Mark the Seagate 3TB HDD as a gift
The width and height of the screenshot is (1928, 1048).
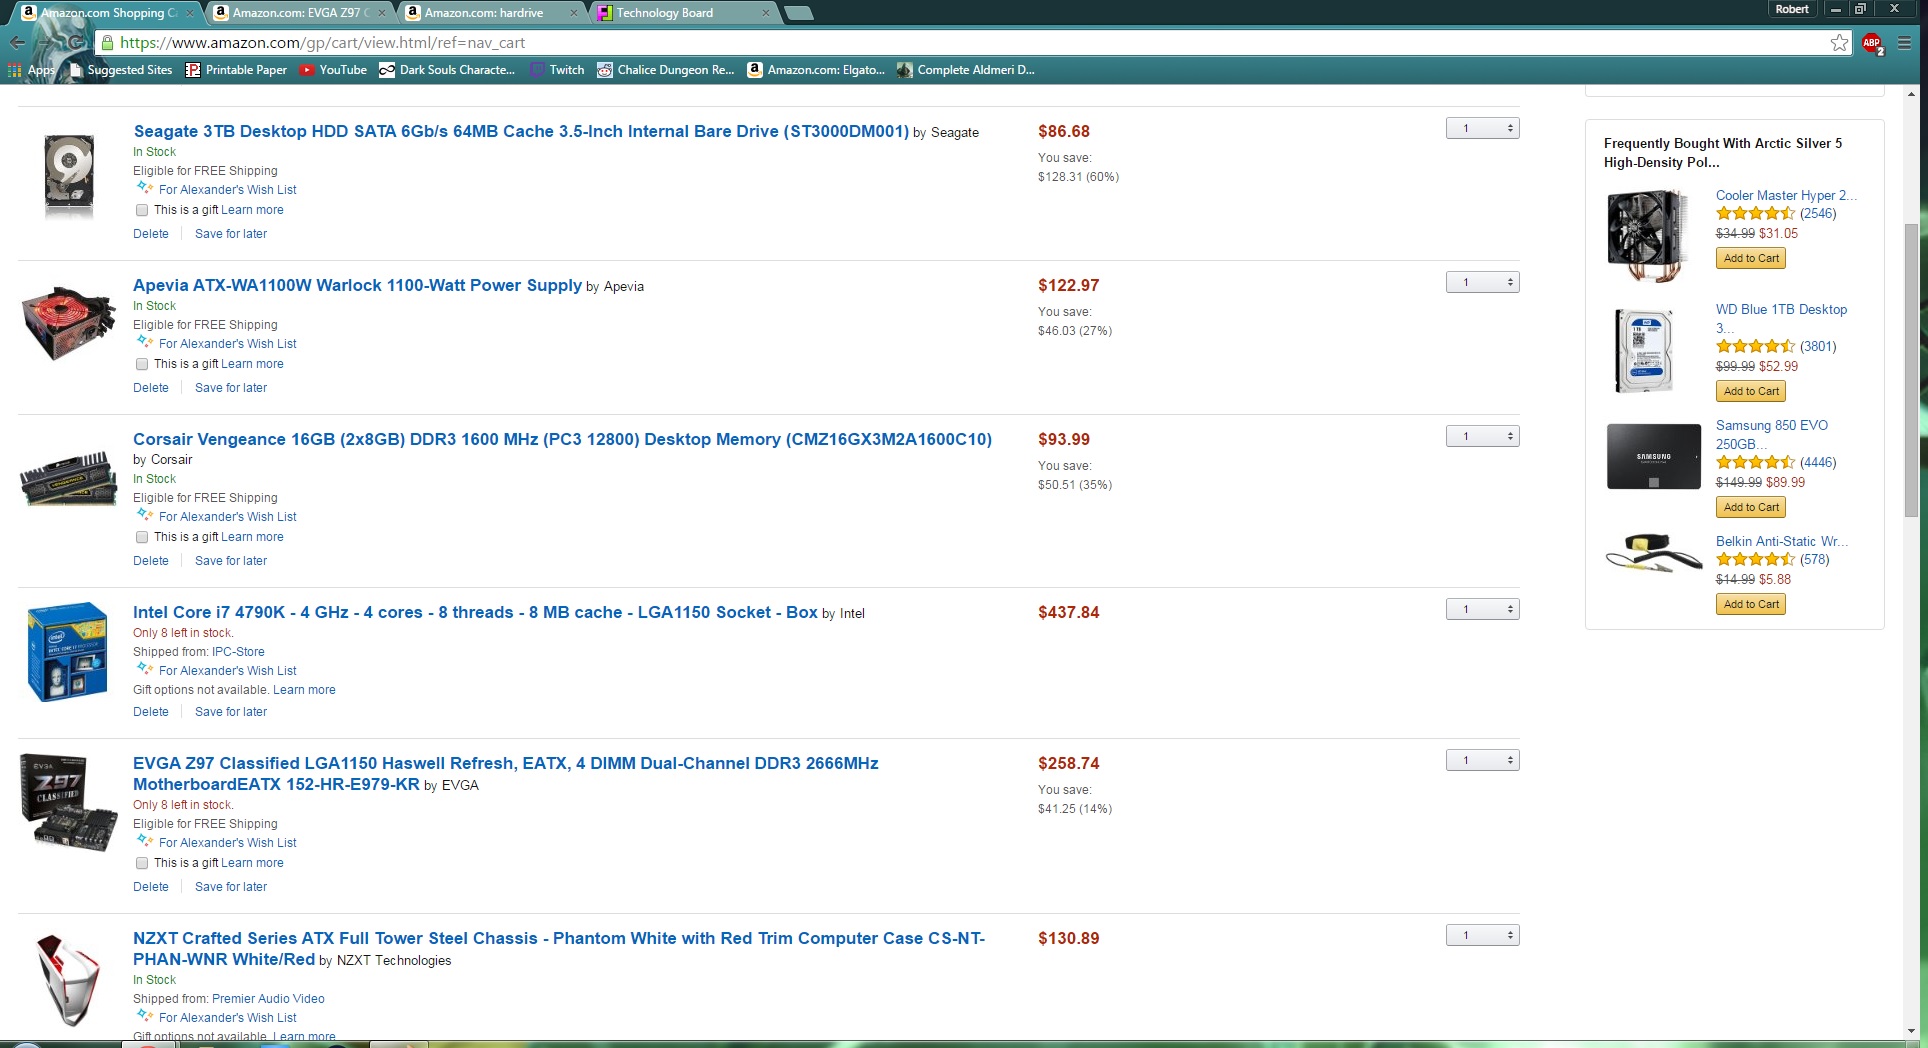[x=142, y=210]
